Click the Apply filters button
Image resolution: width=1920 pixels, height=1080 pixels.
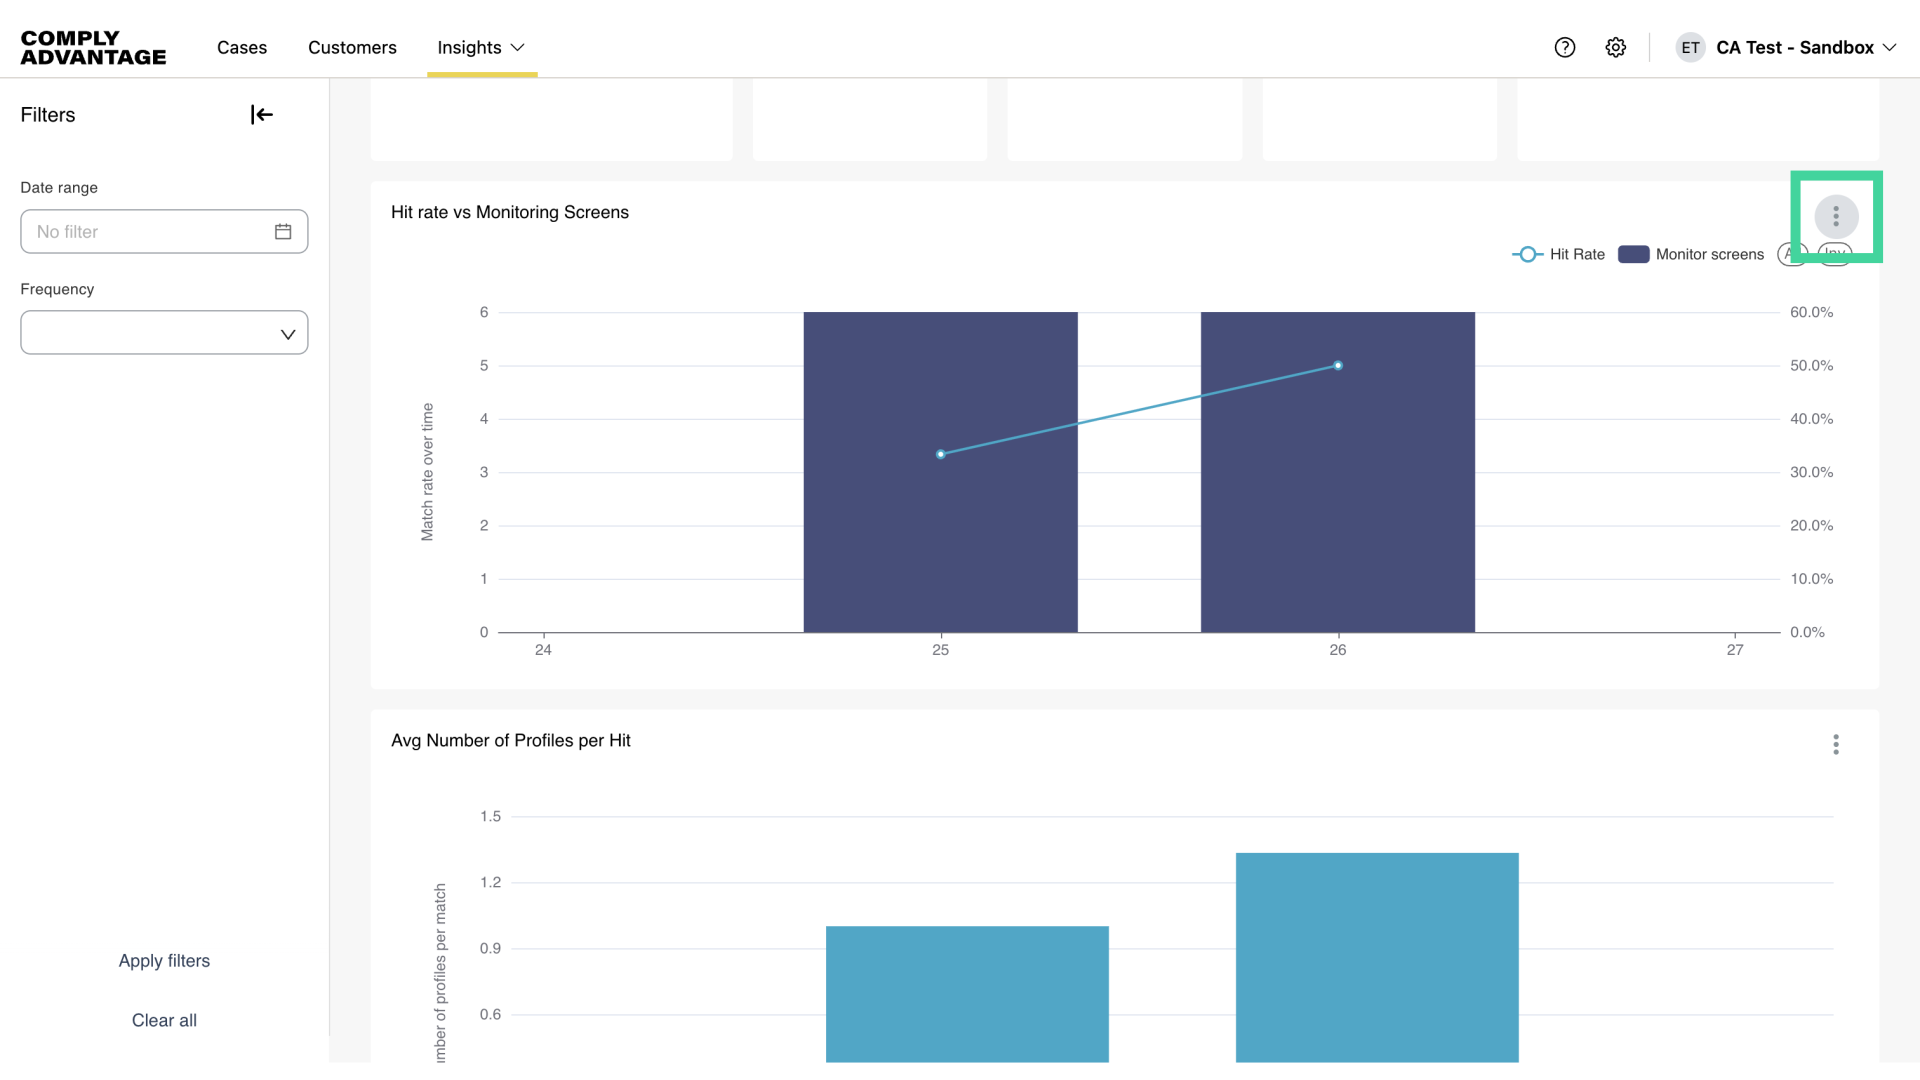[164, 960]
